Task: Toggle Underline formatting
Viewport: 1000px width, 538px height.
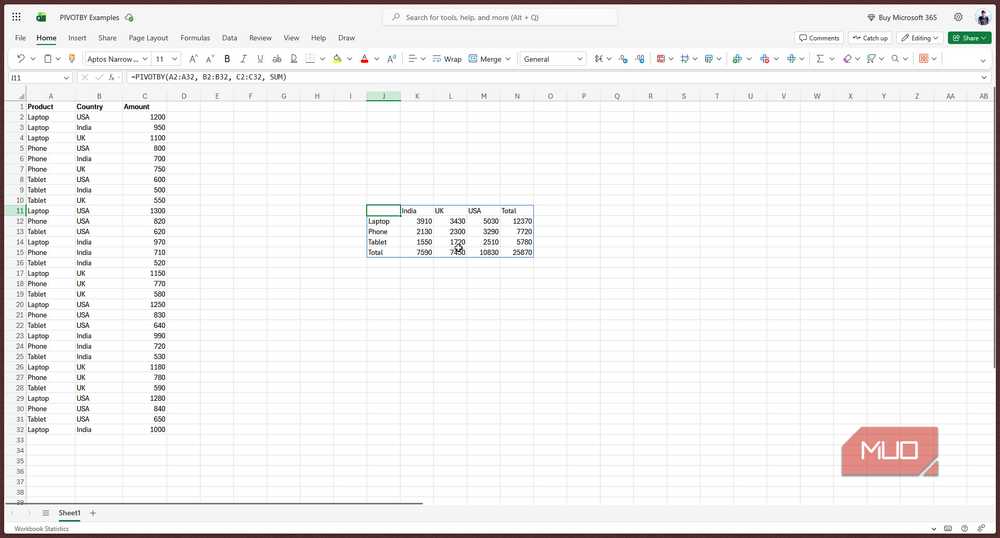Action: pyautogui.click(x=260, y=59)
